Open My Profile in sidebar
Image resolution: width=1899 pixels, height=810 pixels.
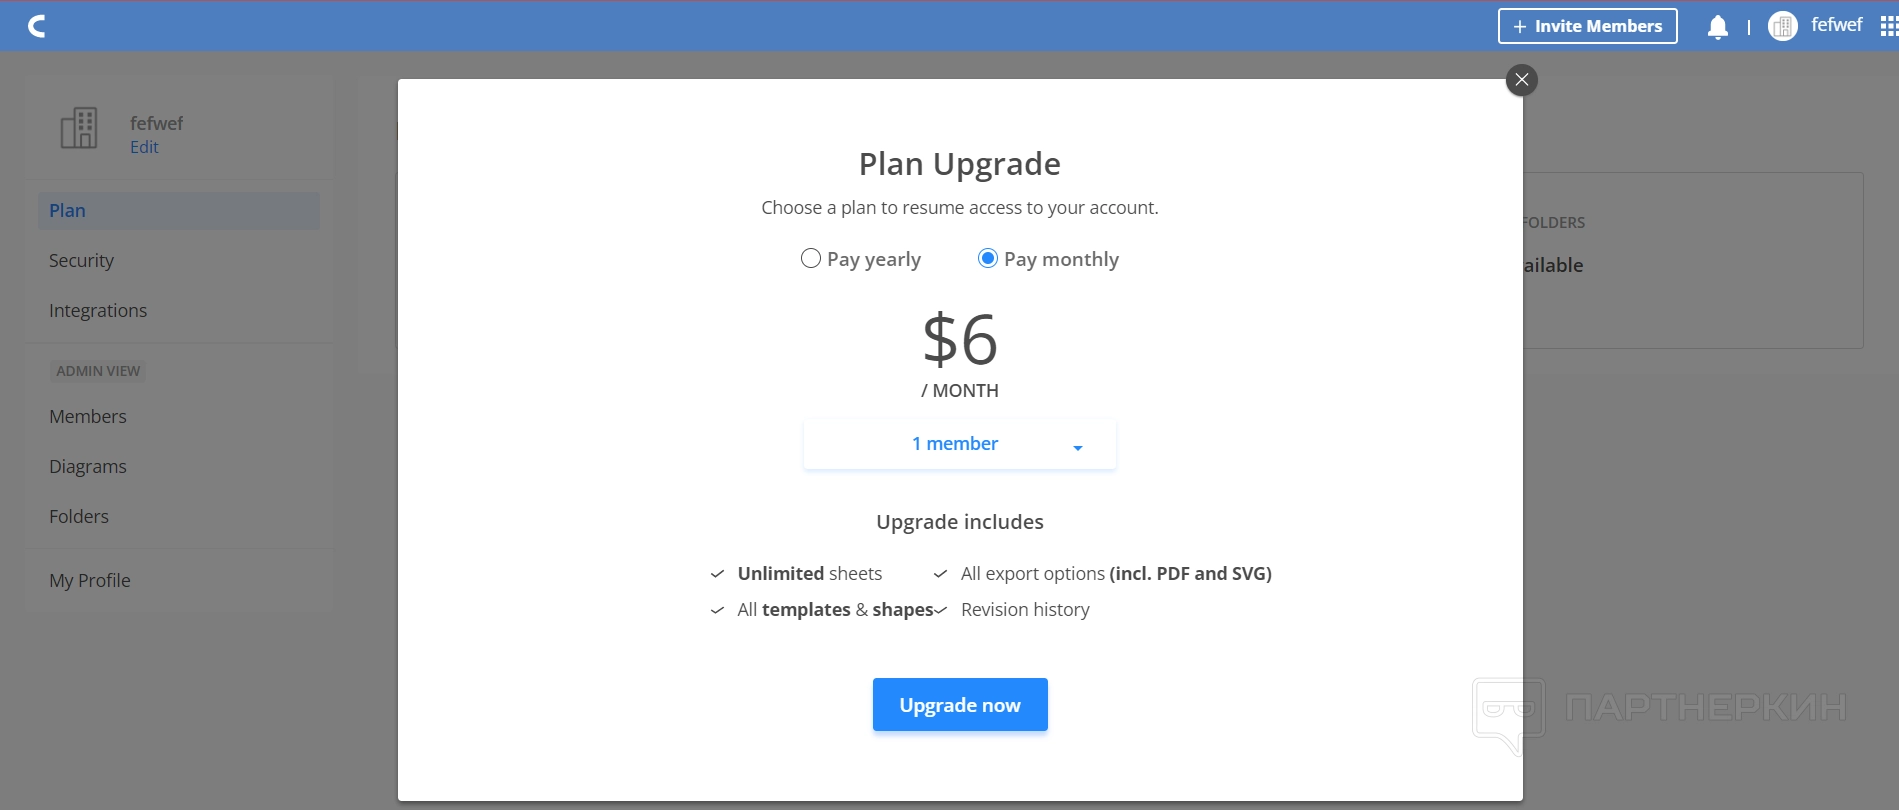point(90,581)
